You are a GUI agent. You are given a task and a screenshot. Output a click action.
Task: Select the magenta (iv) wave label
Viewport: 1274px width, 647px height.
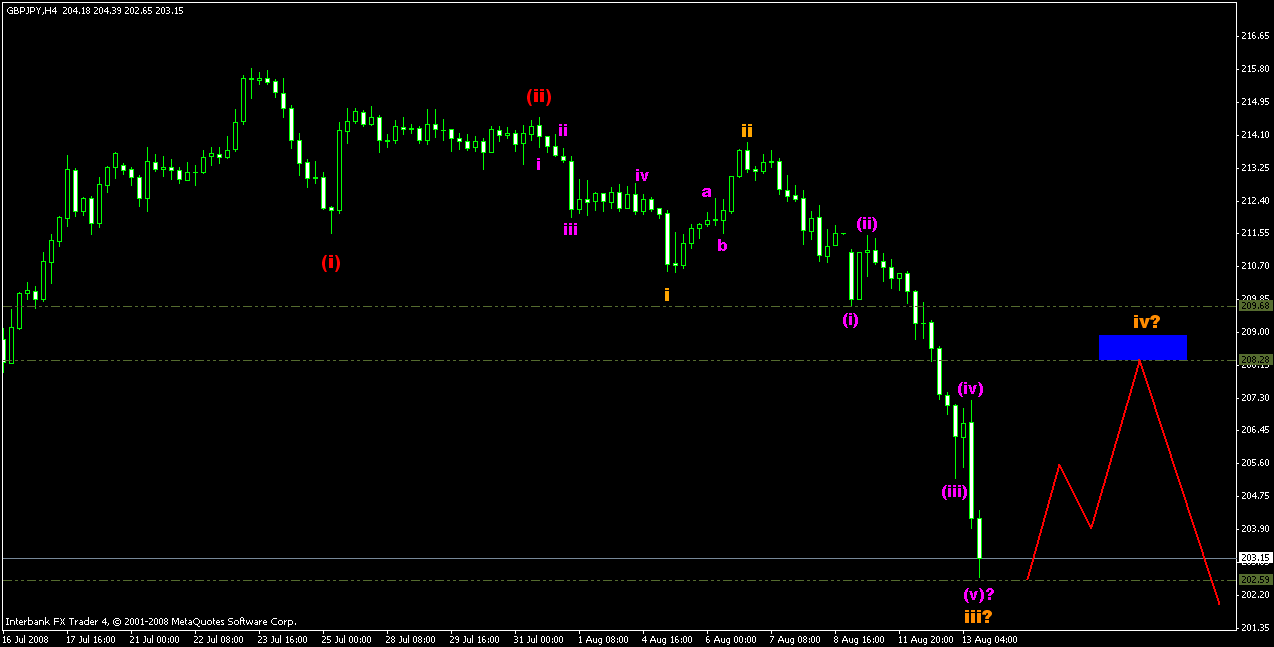point(971,388)
